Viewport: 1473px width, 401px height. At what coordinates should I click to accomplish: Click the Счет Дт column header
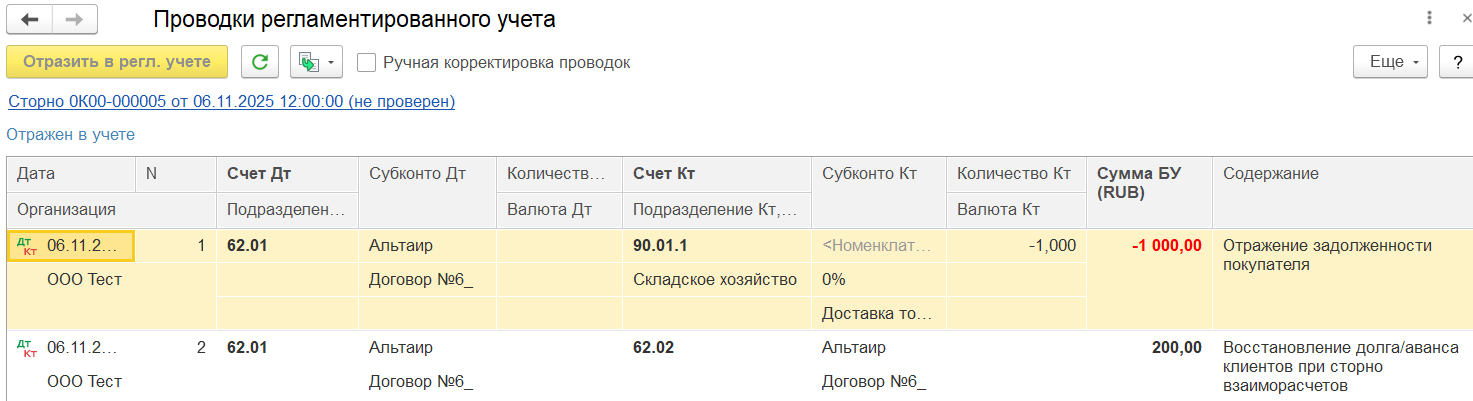pos(258,173)
